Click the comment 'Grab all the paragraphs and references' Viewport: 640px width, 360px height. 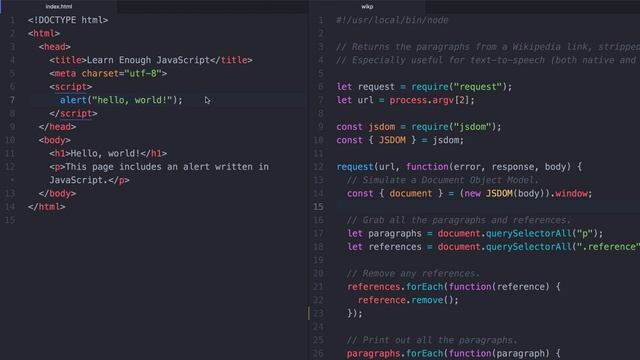point(459,220)
